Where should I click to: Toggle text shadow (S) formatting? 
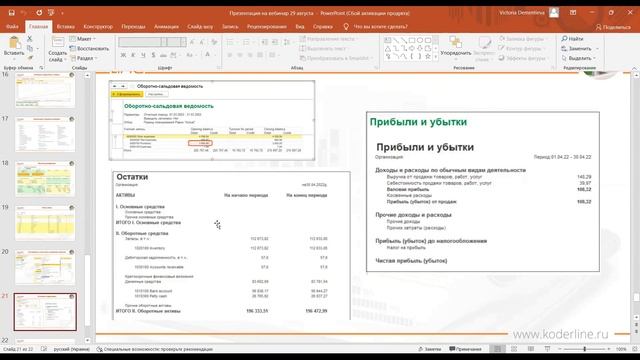pyautogui.click(x=153, y=55)
